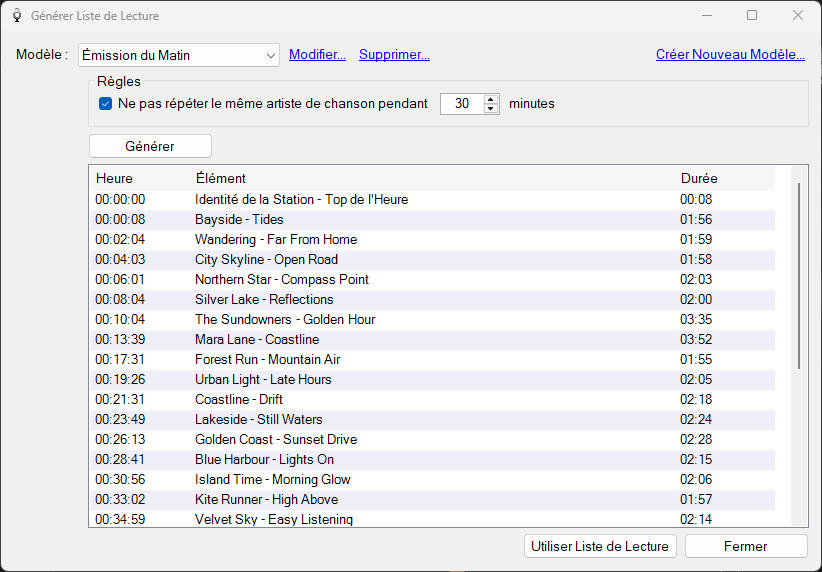
Task: Click the playlist vertical scrollbar thumb
Action: [x=799, y=276]
